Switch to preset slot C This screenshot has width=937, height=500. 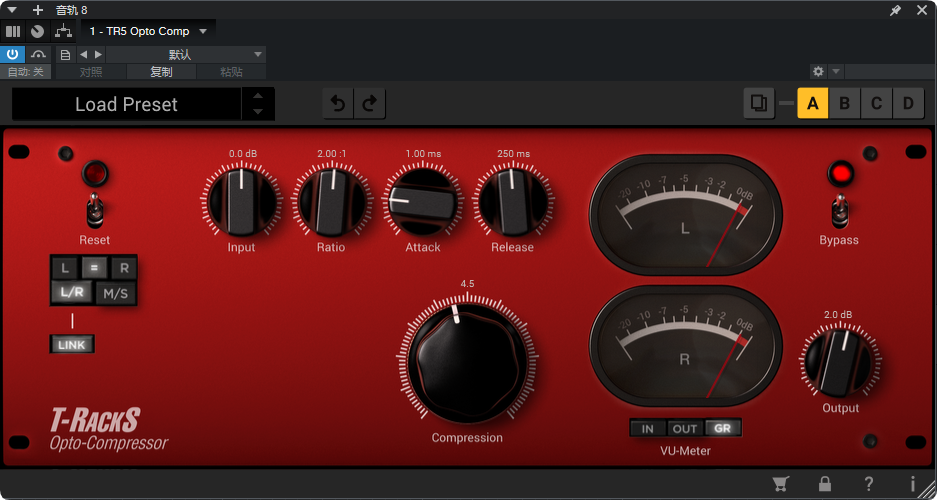[876, 103]
